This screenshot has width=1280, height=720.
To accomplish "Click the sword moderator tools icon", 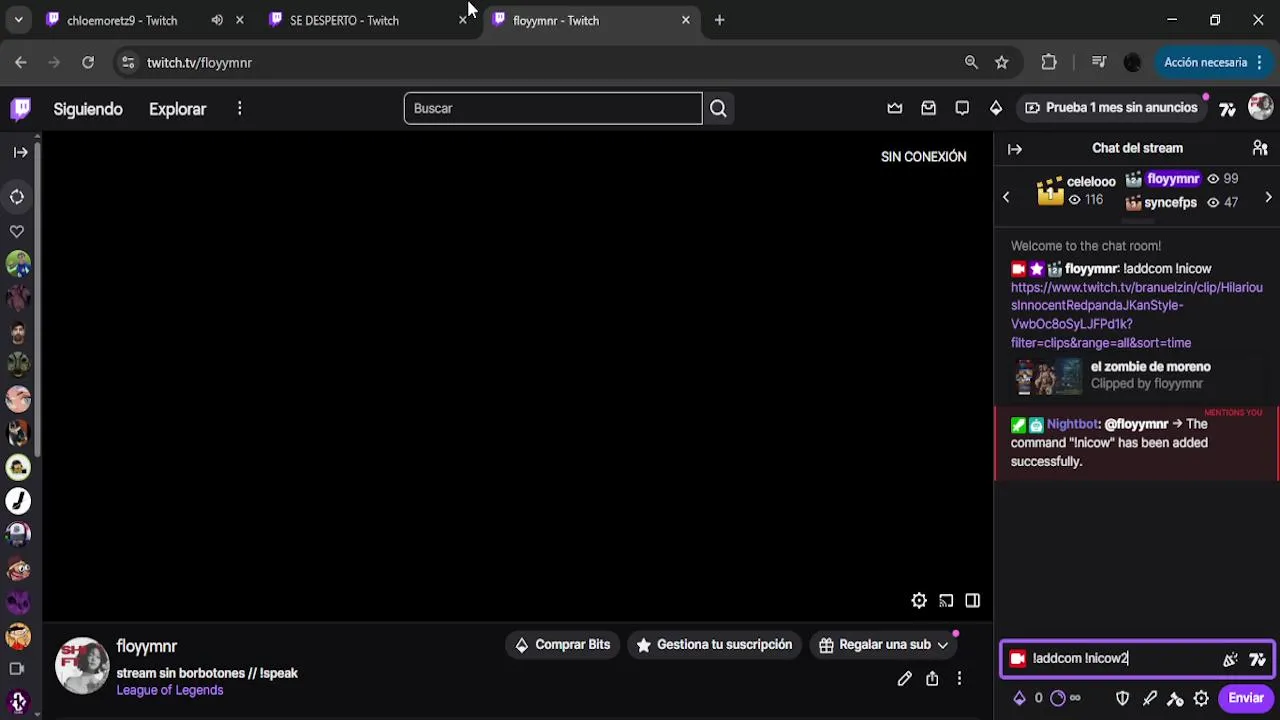I will [1149, 698].
